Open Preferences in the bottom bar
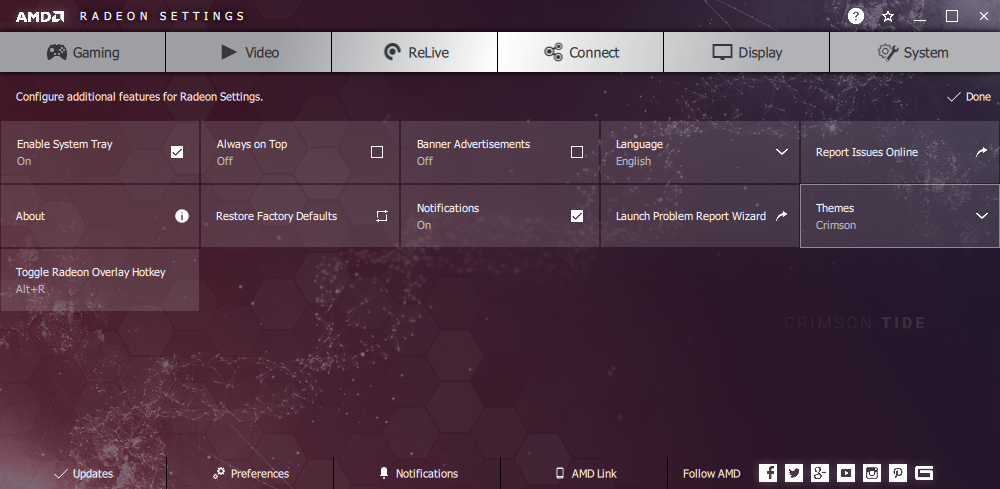This screenshot has width=1000, height=489. pos(251,474)
